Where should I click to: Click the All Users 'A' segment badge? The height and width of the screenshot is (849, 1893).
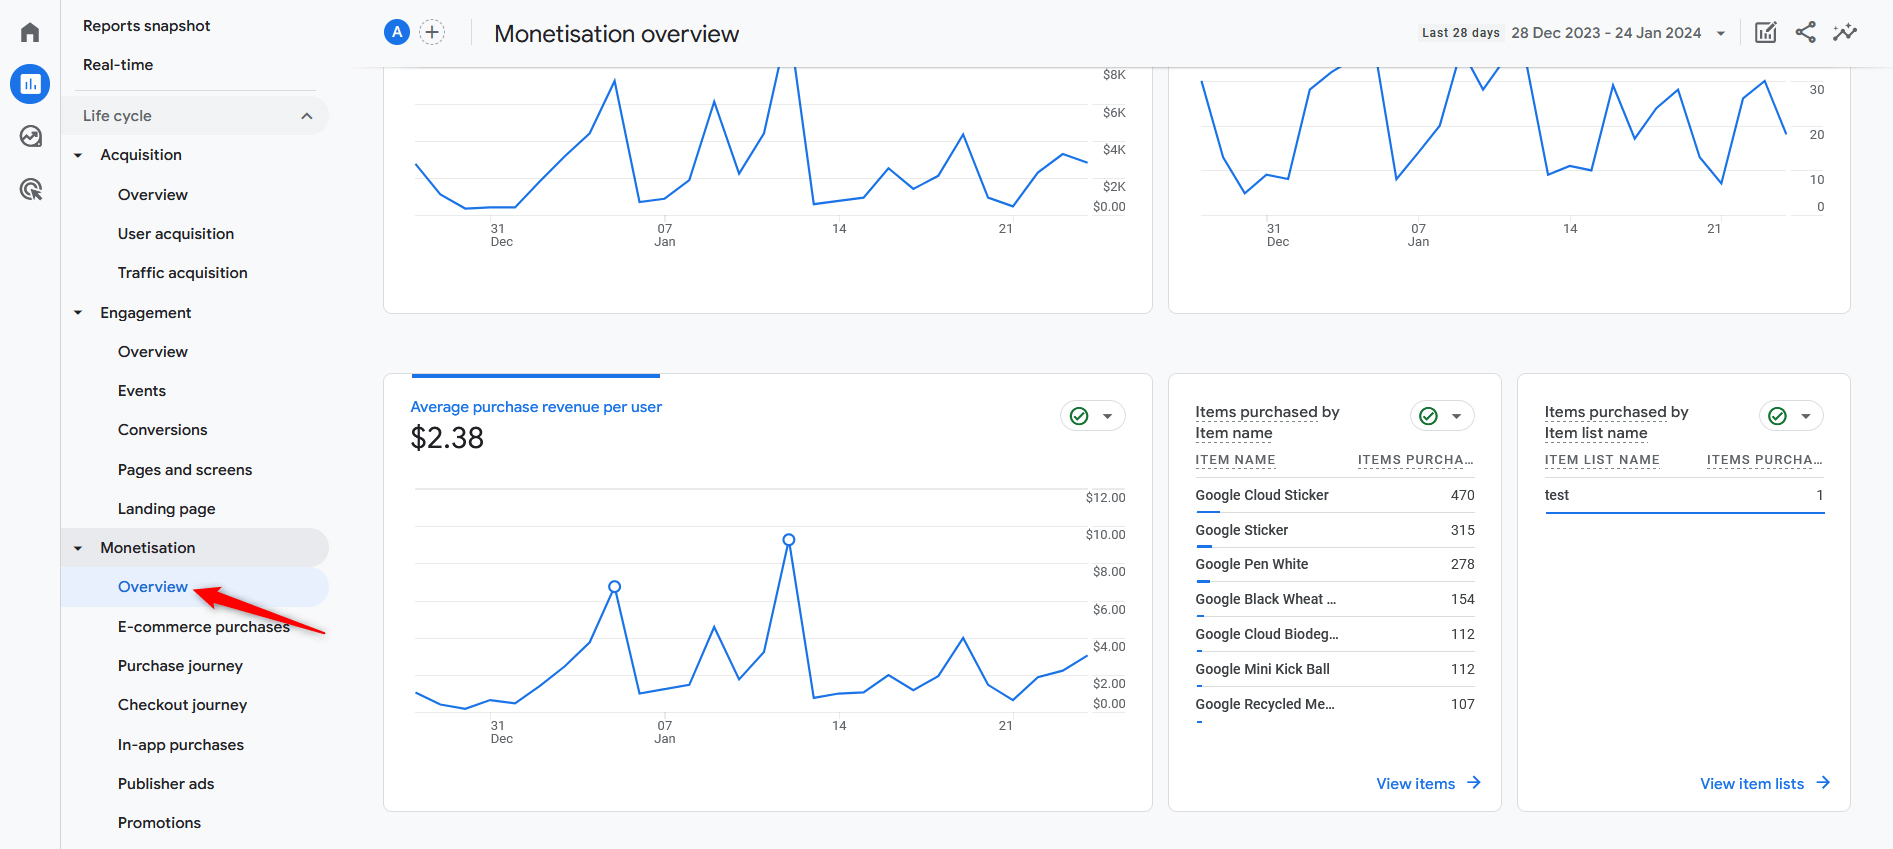tap(397, 32)
